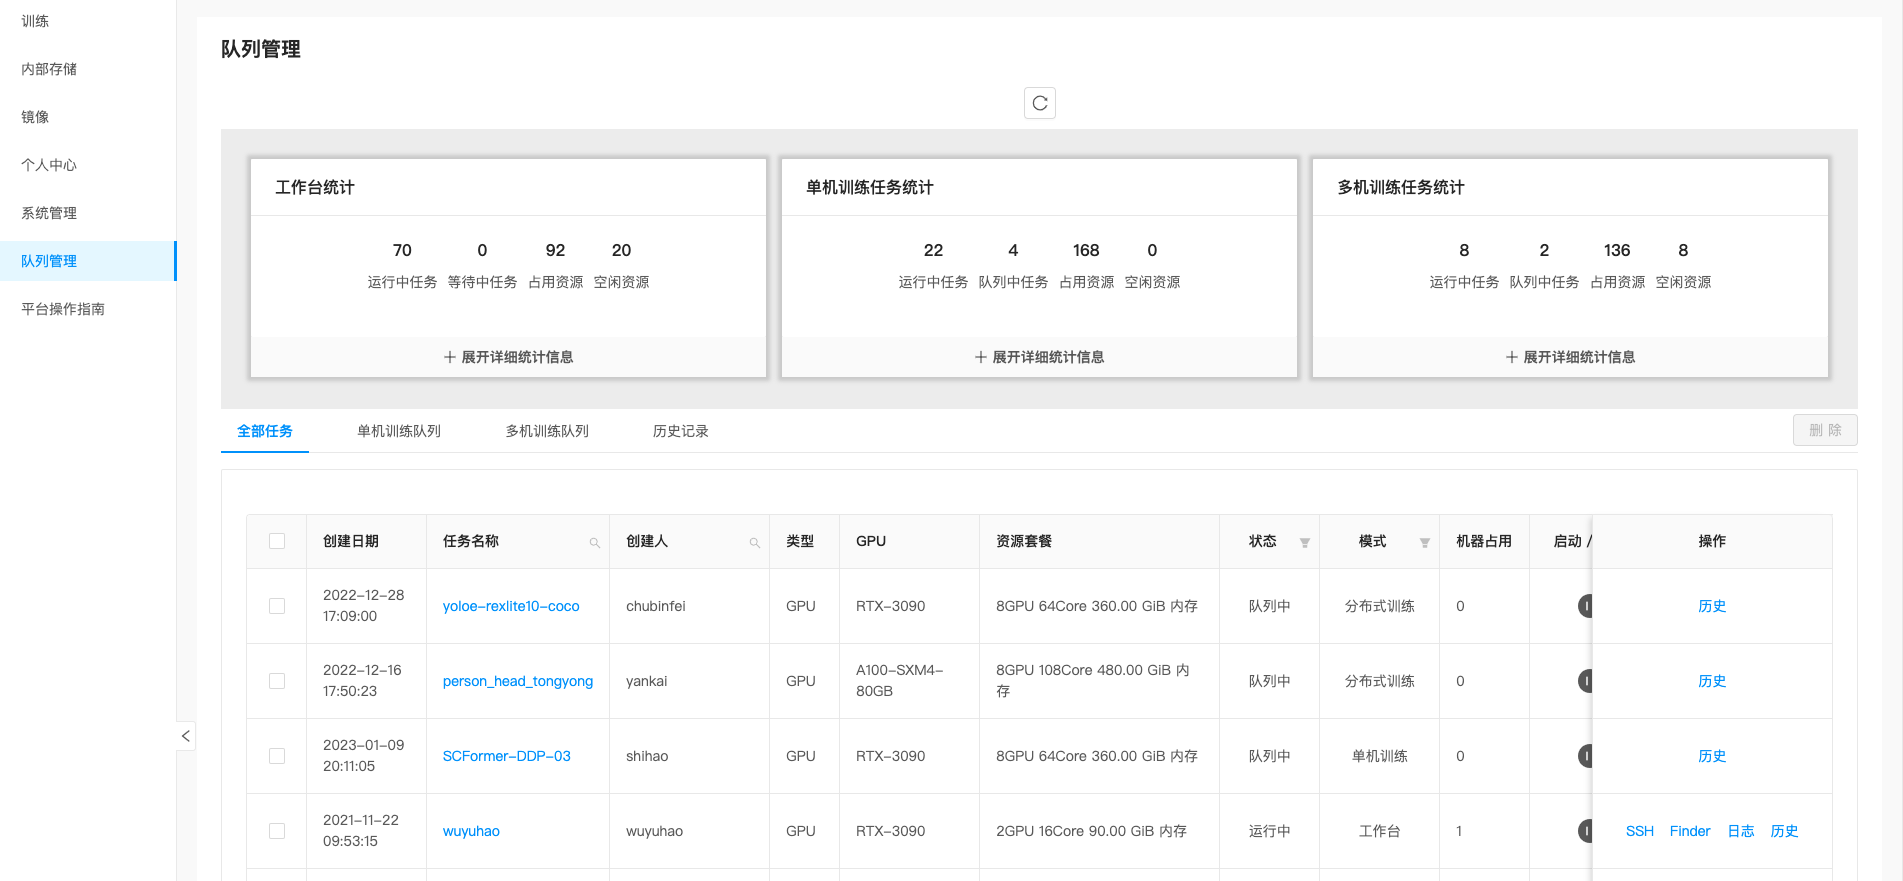1903x881 pixels.
Task: Open the mode column filter icon
Action: (x=1424, y=543)
